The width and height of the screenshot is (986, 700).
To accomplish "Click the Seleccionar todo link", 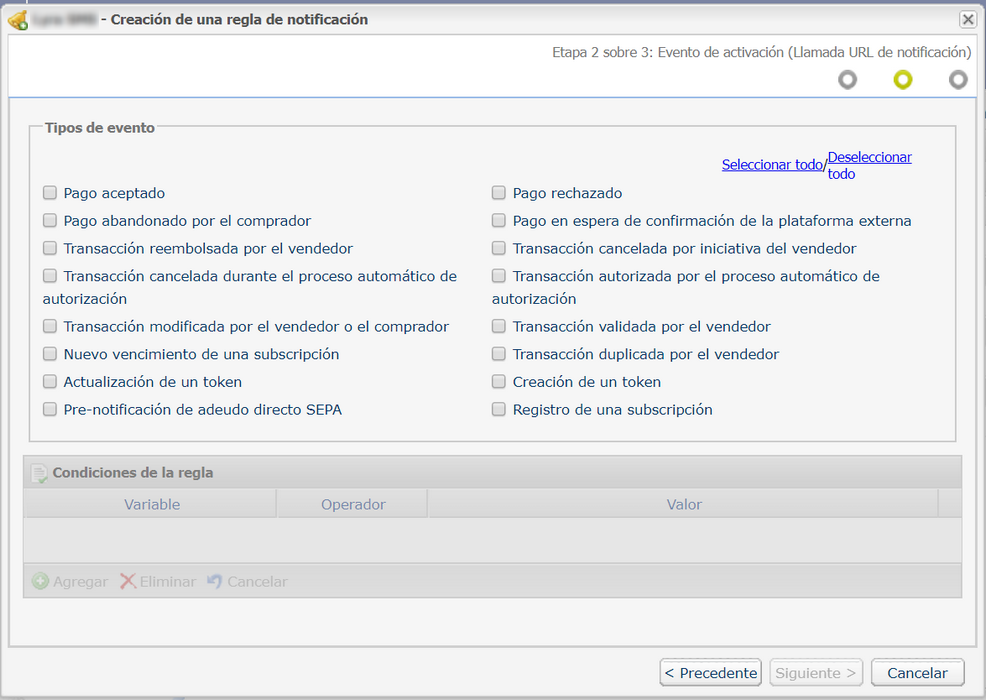I will [771, 165].
